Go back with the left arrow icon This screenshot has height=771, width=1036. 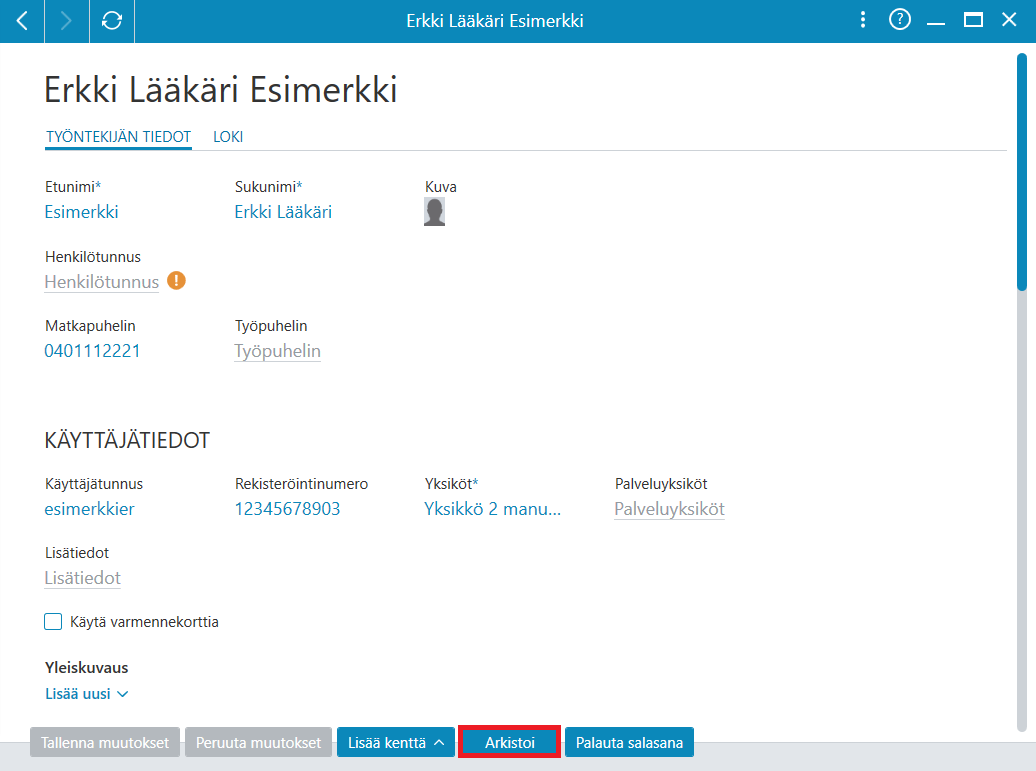tap(22, 21)
